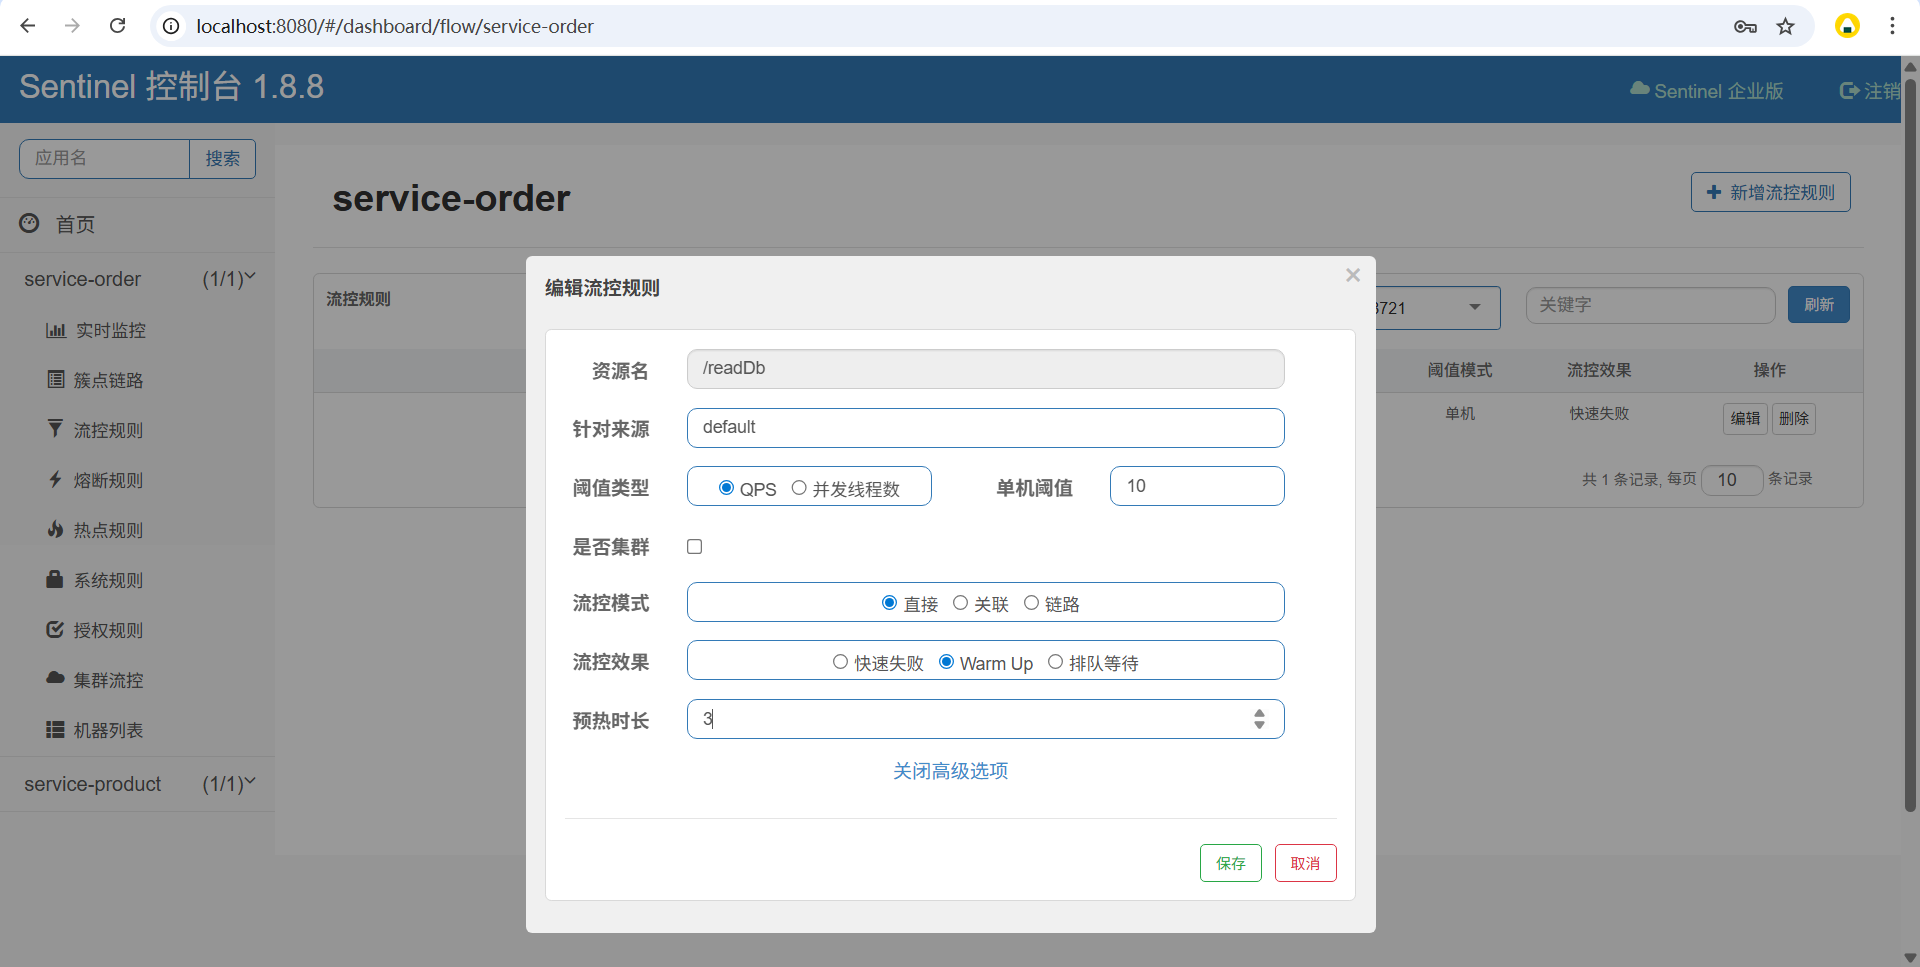Expand the service-product app chevron
The height and width of the screenshot is (967, 1920).
tap(250, 782)
